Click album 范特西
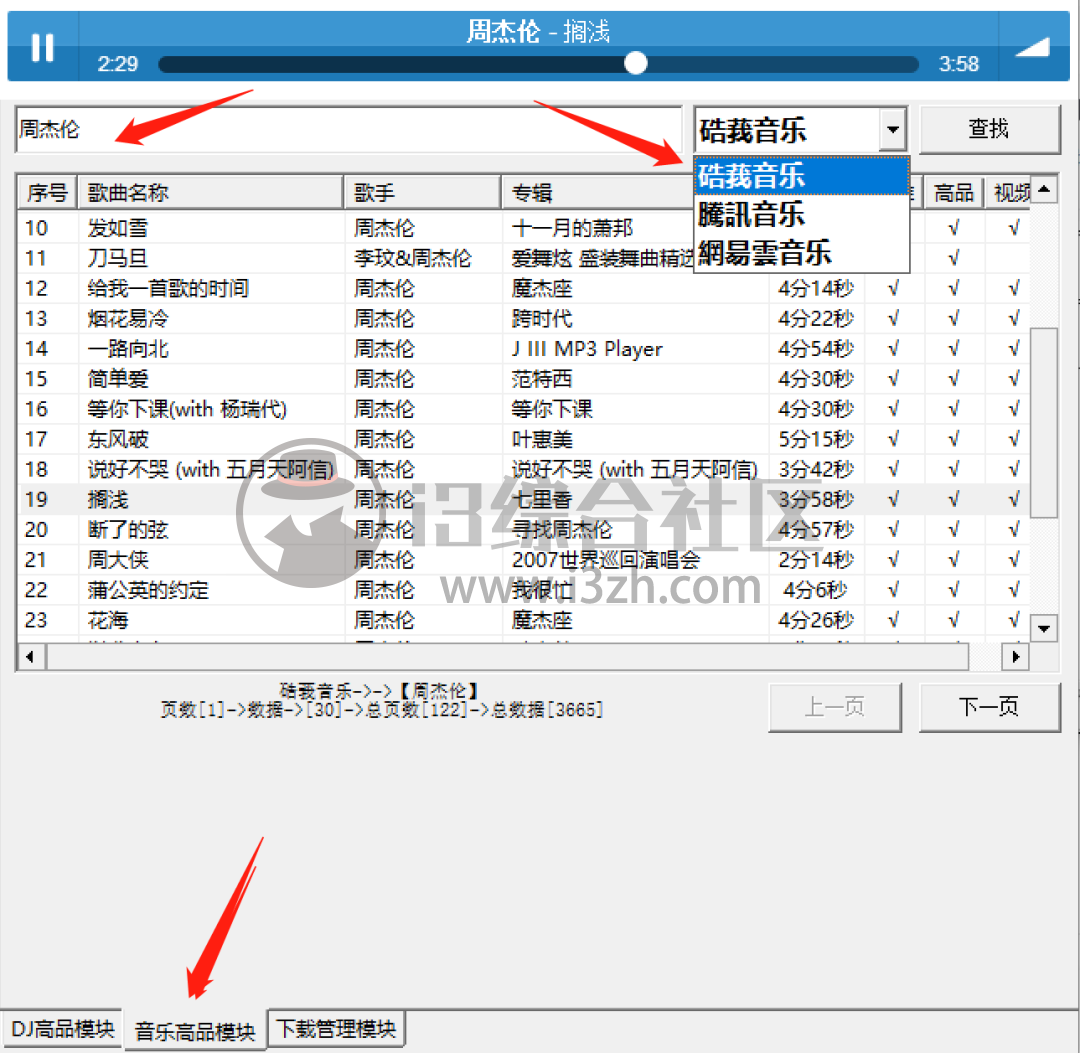 coord(542,379)
